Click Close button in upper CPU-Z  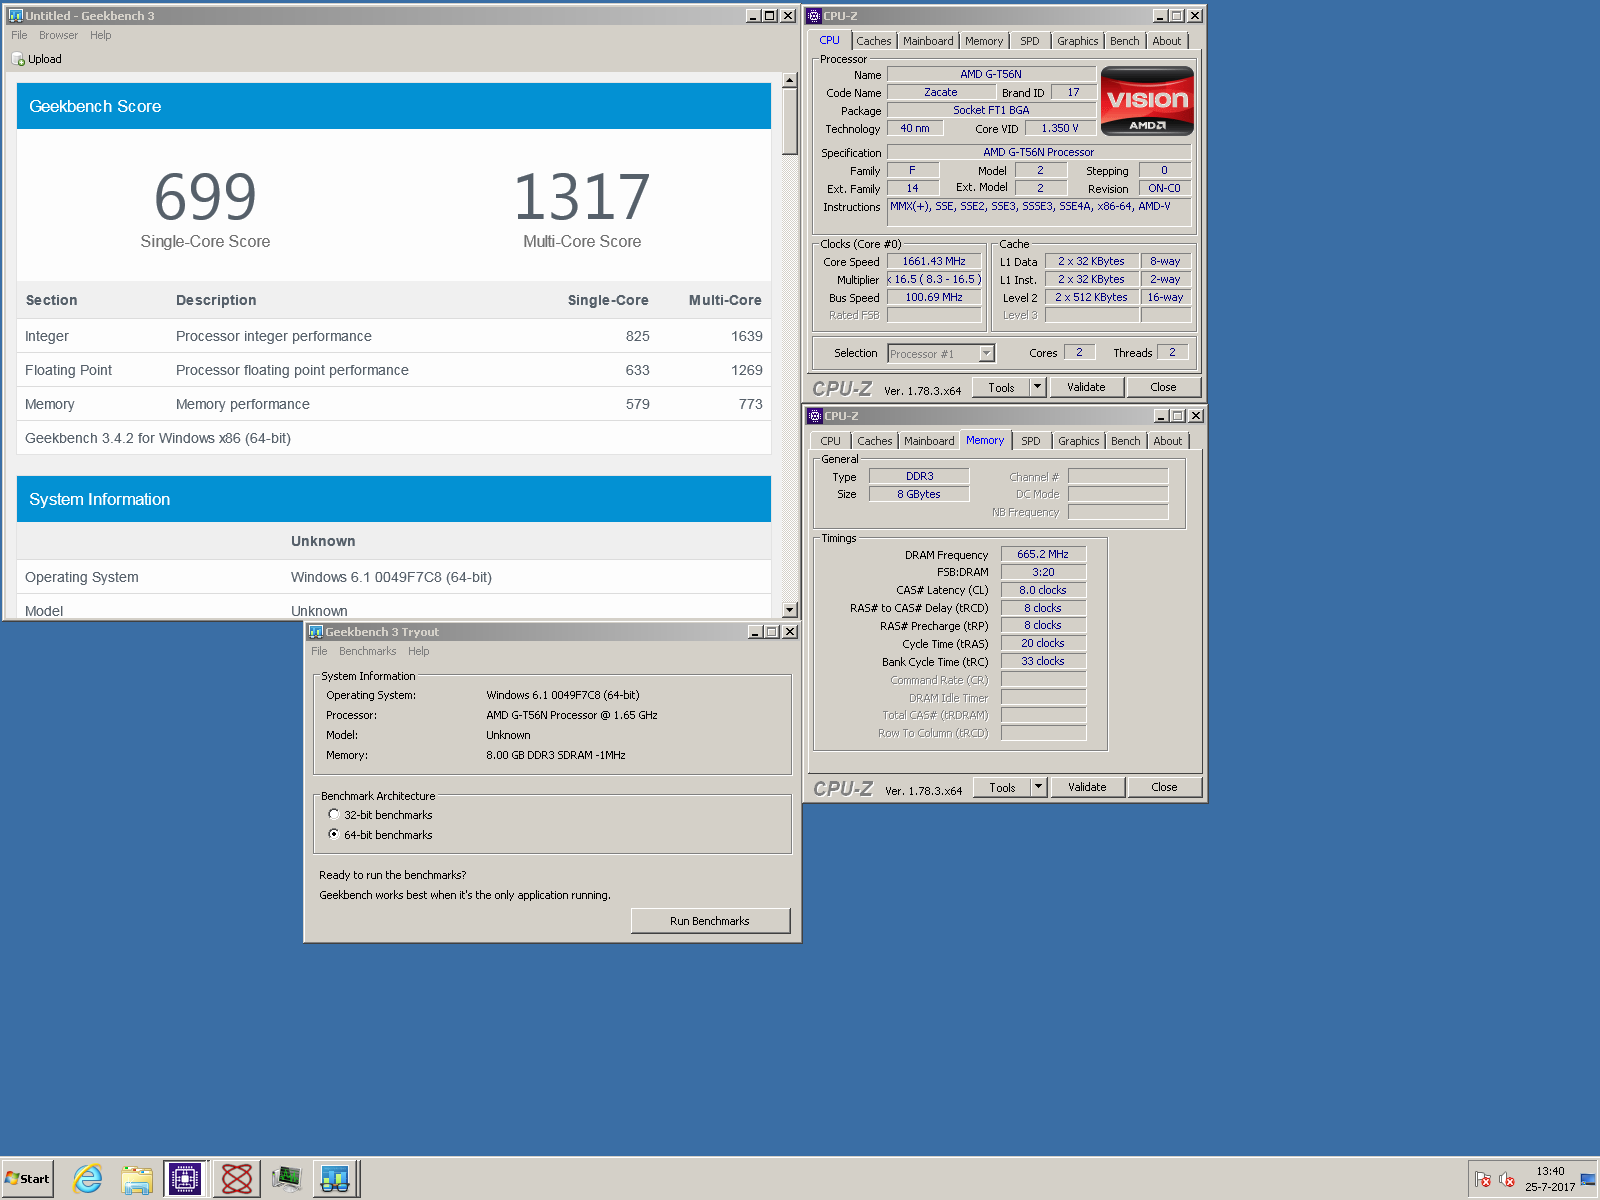[1163, 387]
